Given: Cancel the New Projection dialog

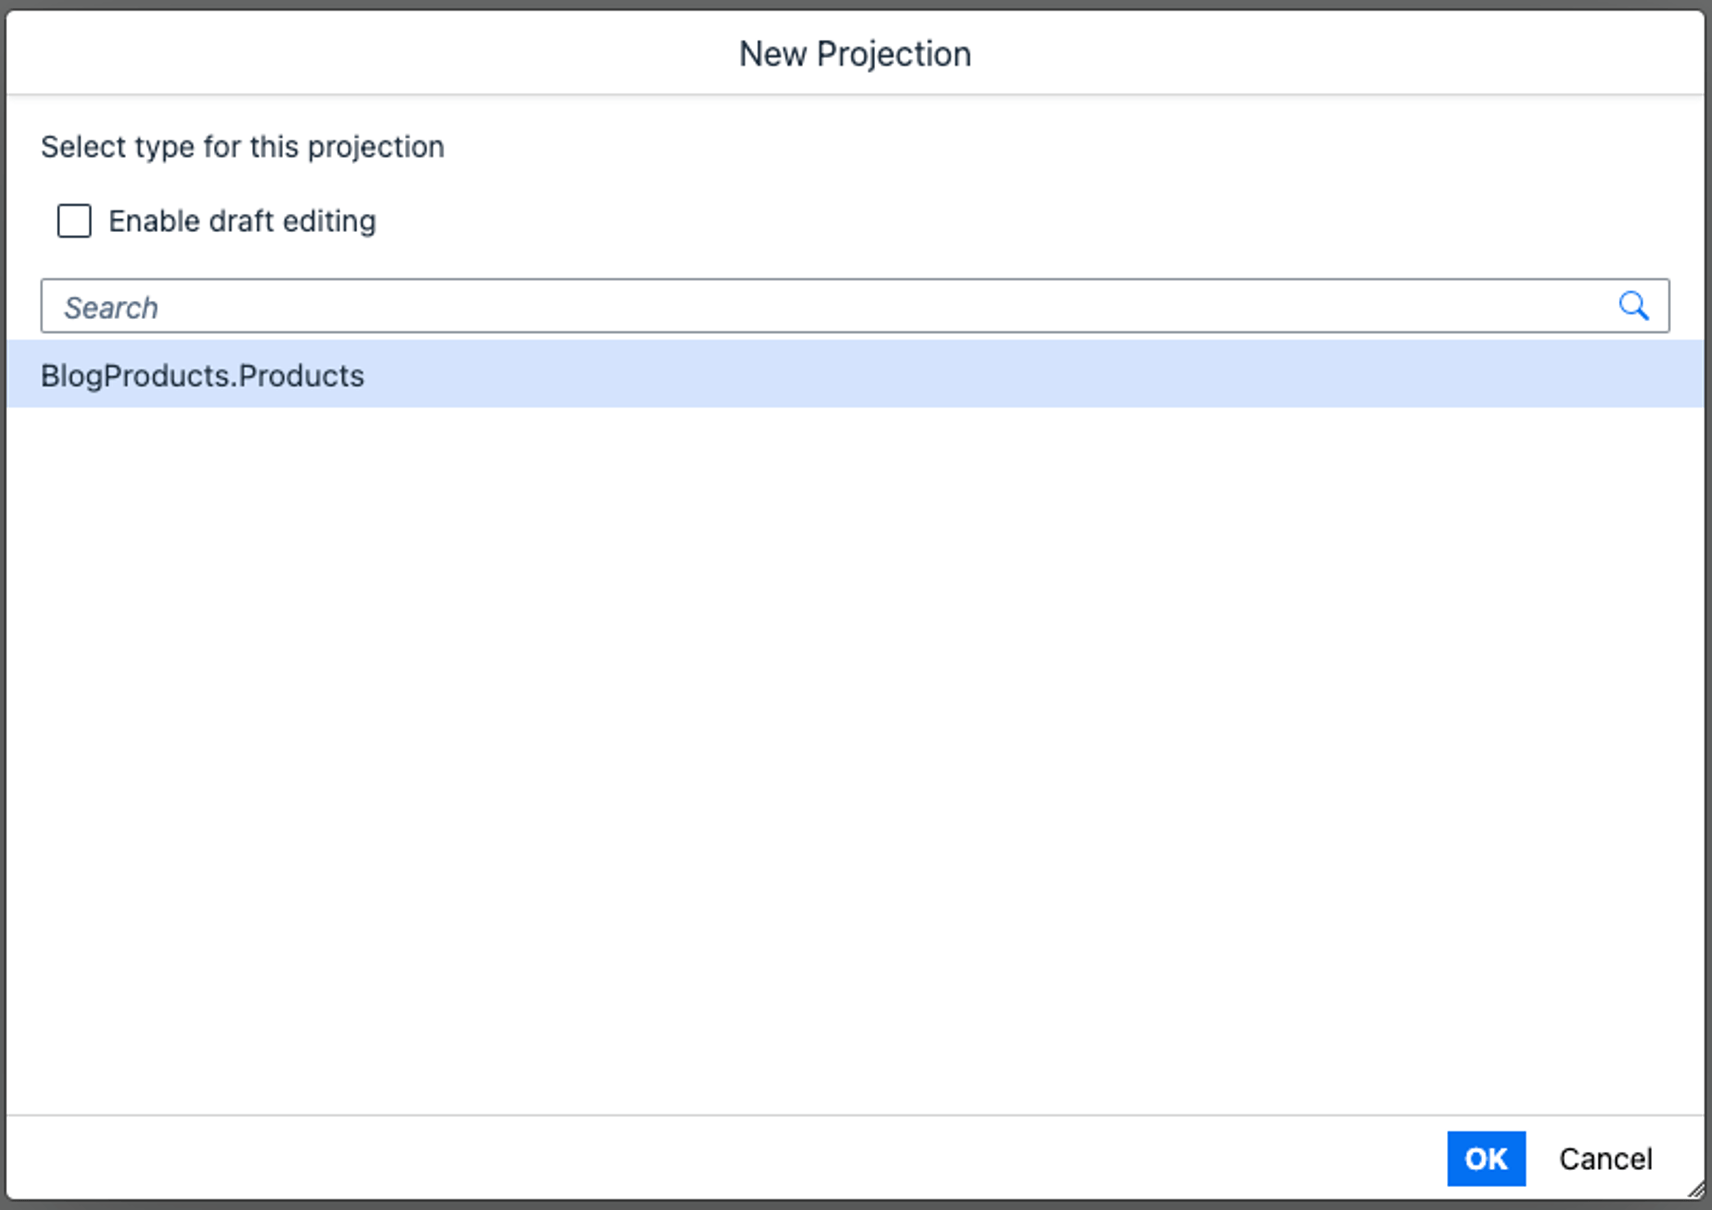Looking at the screenshot, I should pos(1605,1158).
